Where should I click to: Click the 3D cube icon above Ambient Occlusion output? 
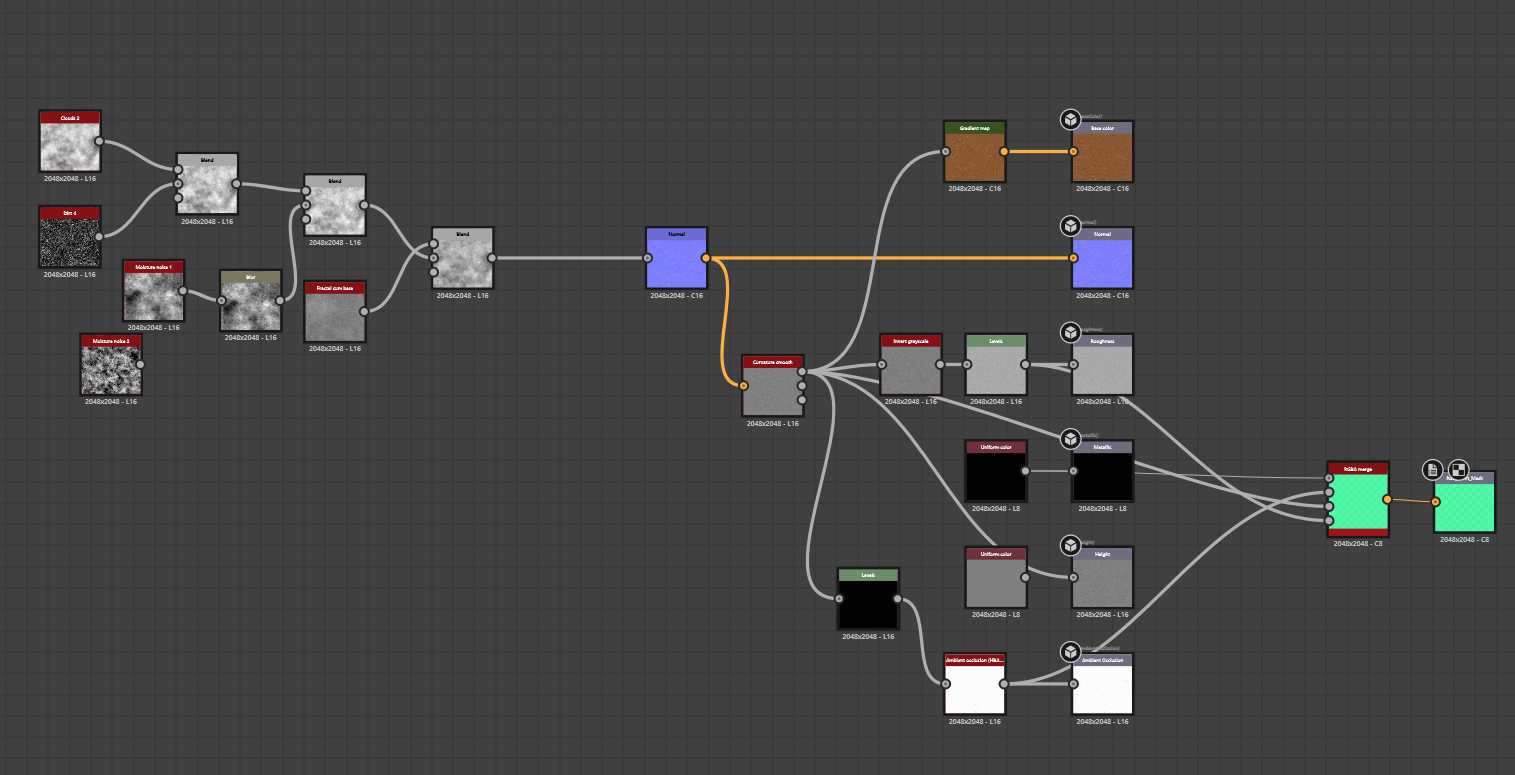(1070, 652)
